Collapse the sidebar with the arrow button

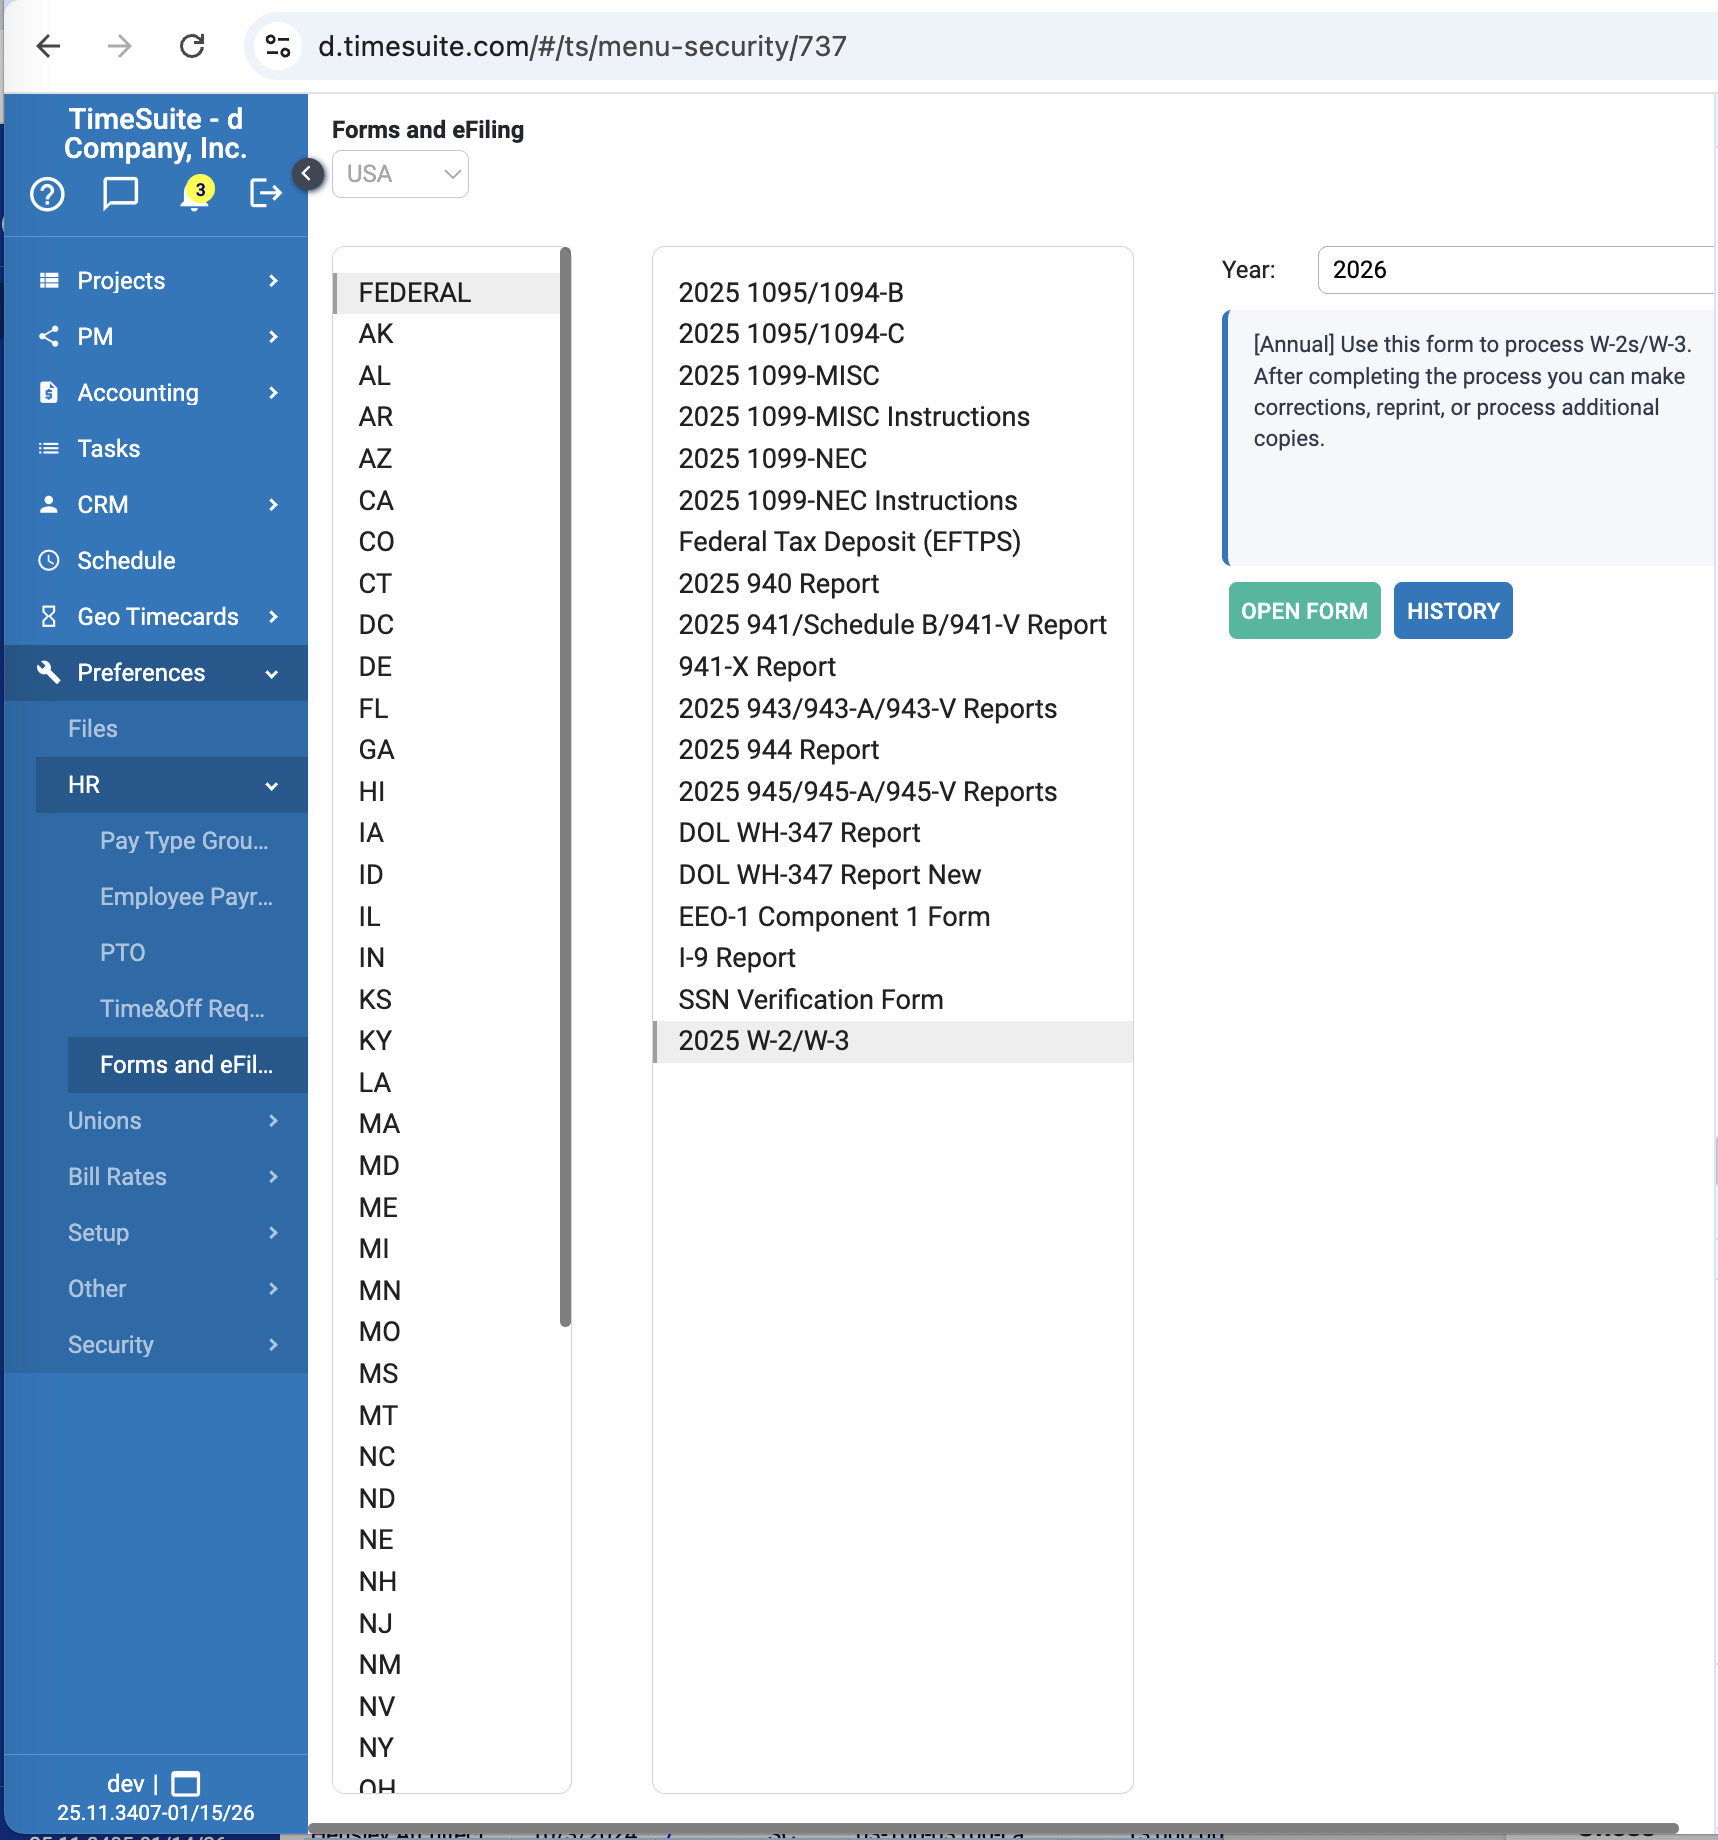coord(307,174)
